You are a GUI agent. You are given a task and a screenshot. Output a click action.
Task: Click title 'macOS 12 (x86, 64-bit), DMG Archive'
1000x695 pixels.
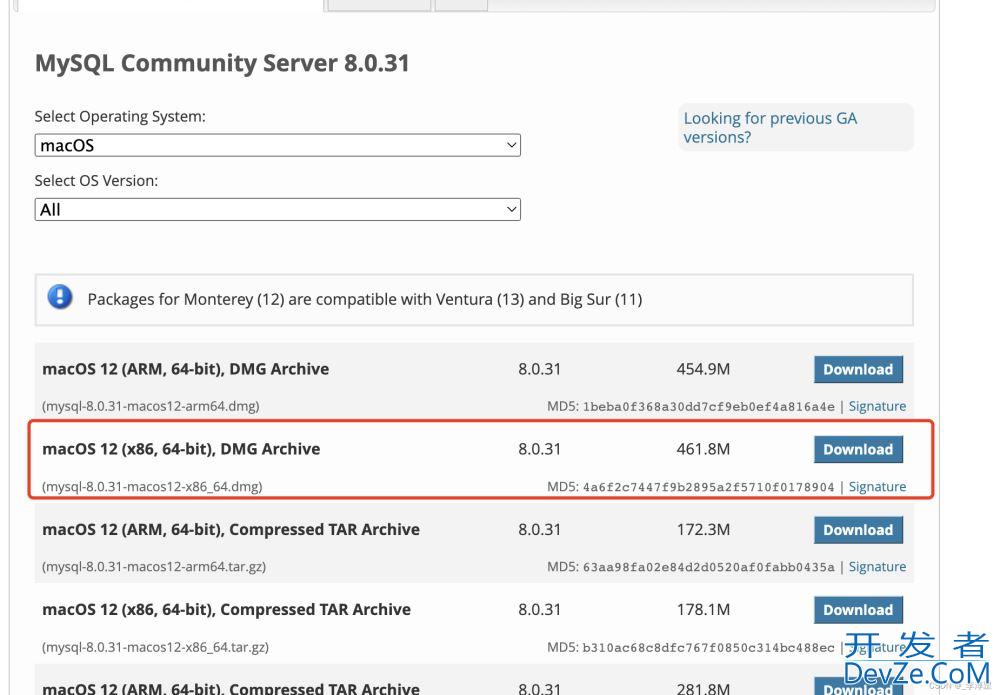point(181,450)
